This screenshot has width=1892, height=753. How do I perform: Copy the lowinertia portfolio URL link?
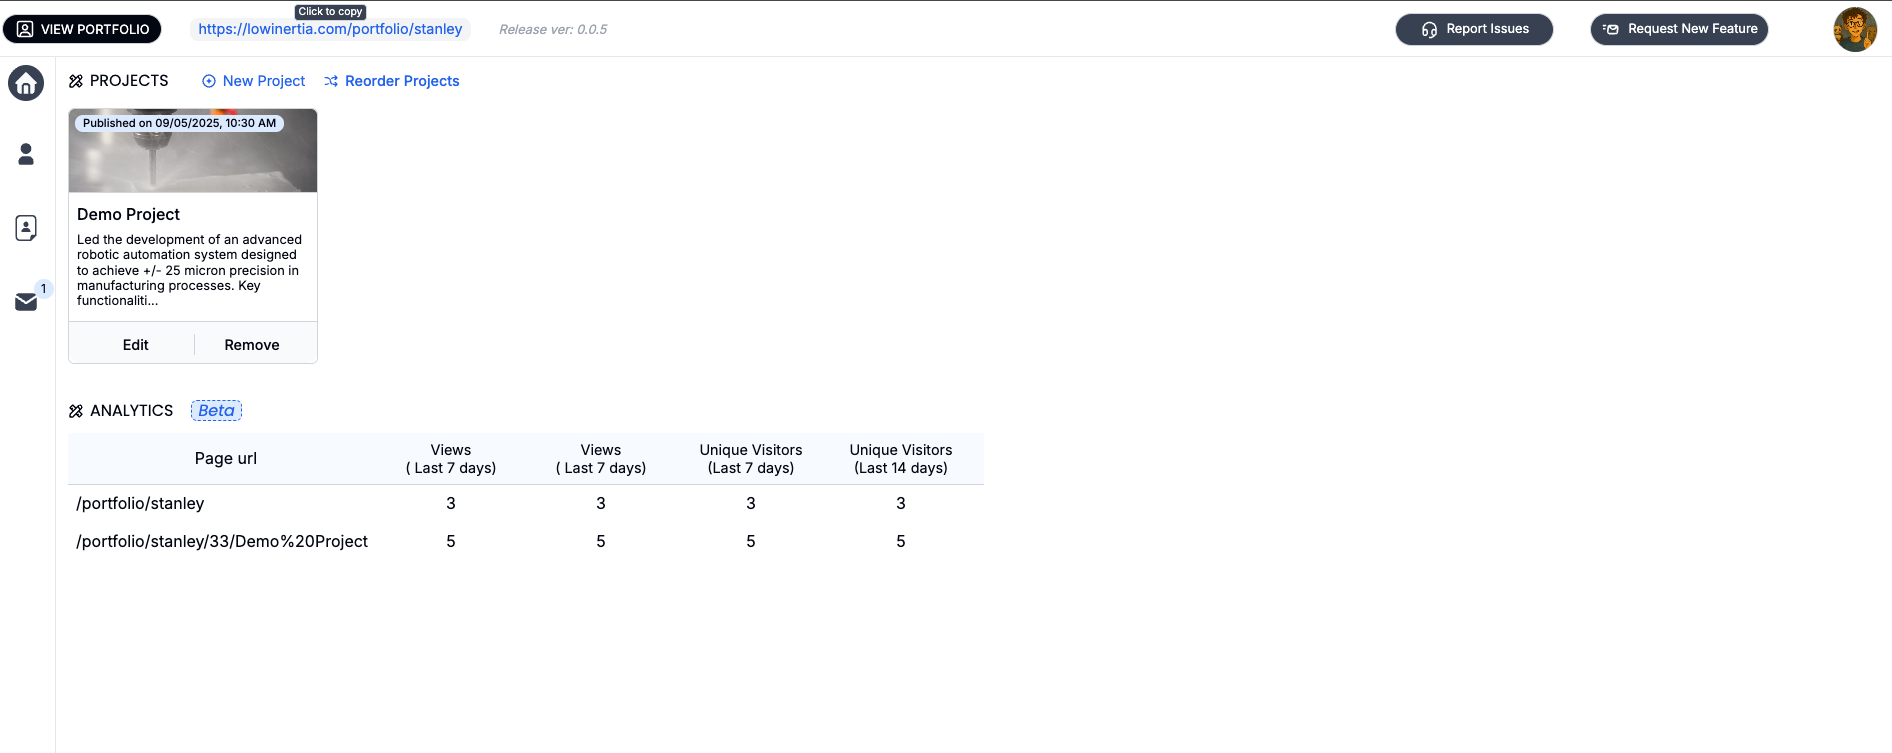pyautogui.click(x=330, y=29)
